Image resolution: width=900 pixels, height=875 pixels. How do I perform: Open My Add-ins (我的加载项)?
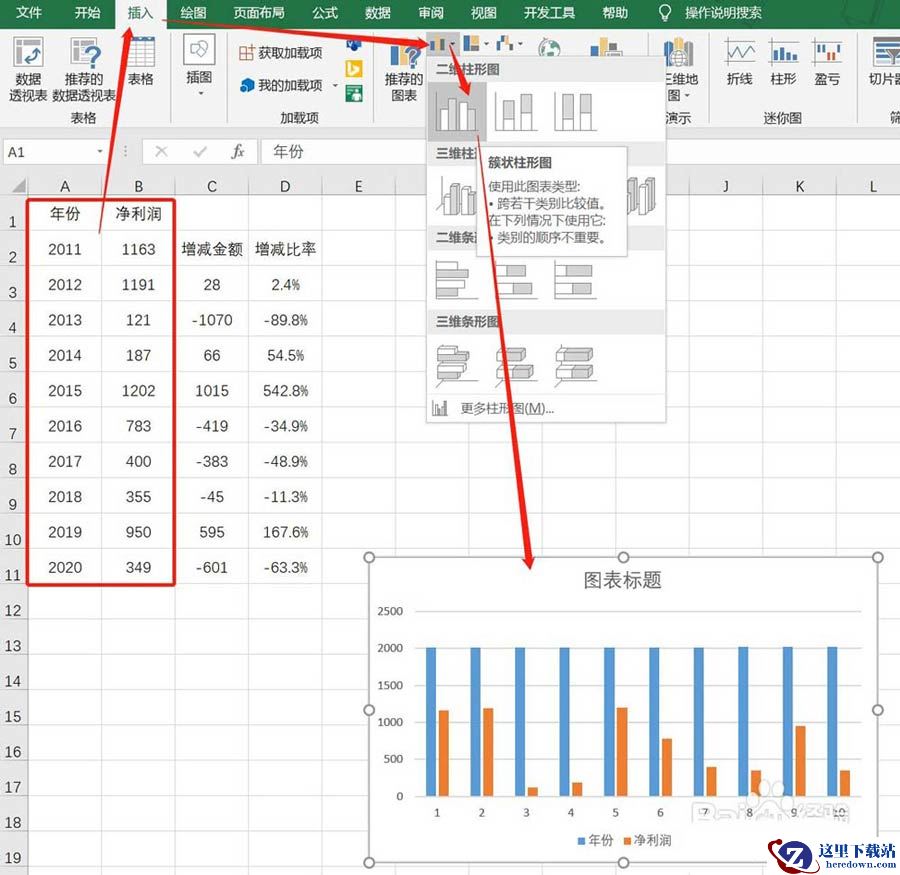283,86
